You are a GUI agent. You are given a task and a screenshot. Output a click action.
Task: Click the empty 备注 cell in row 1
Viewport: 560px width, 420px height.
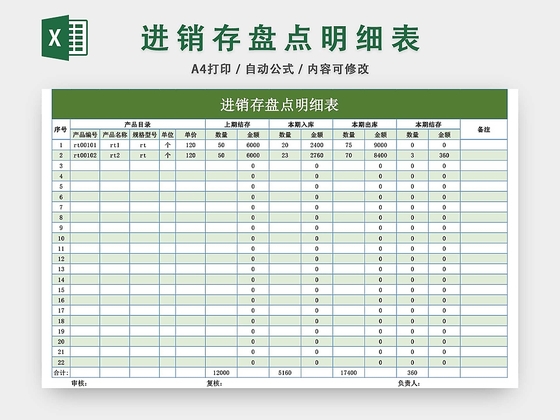pos(484,145)
